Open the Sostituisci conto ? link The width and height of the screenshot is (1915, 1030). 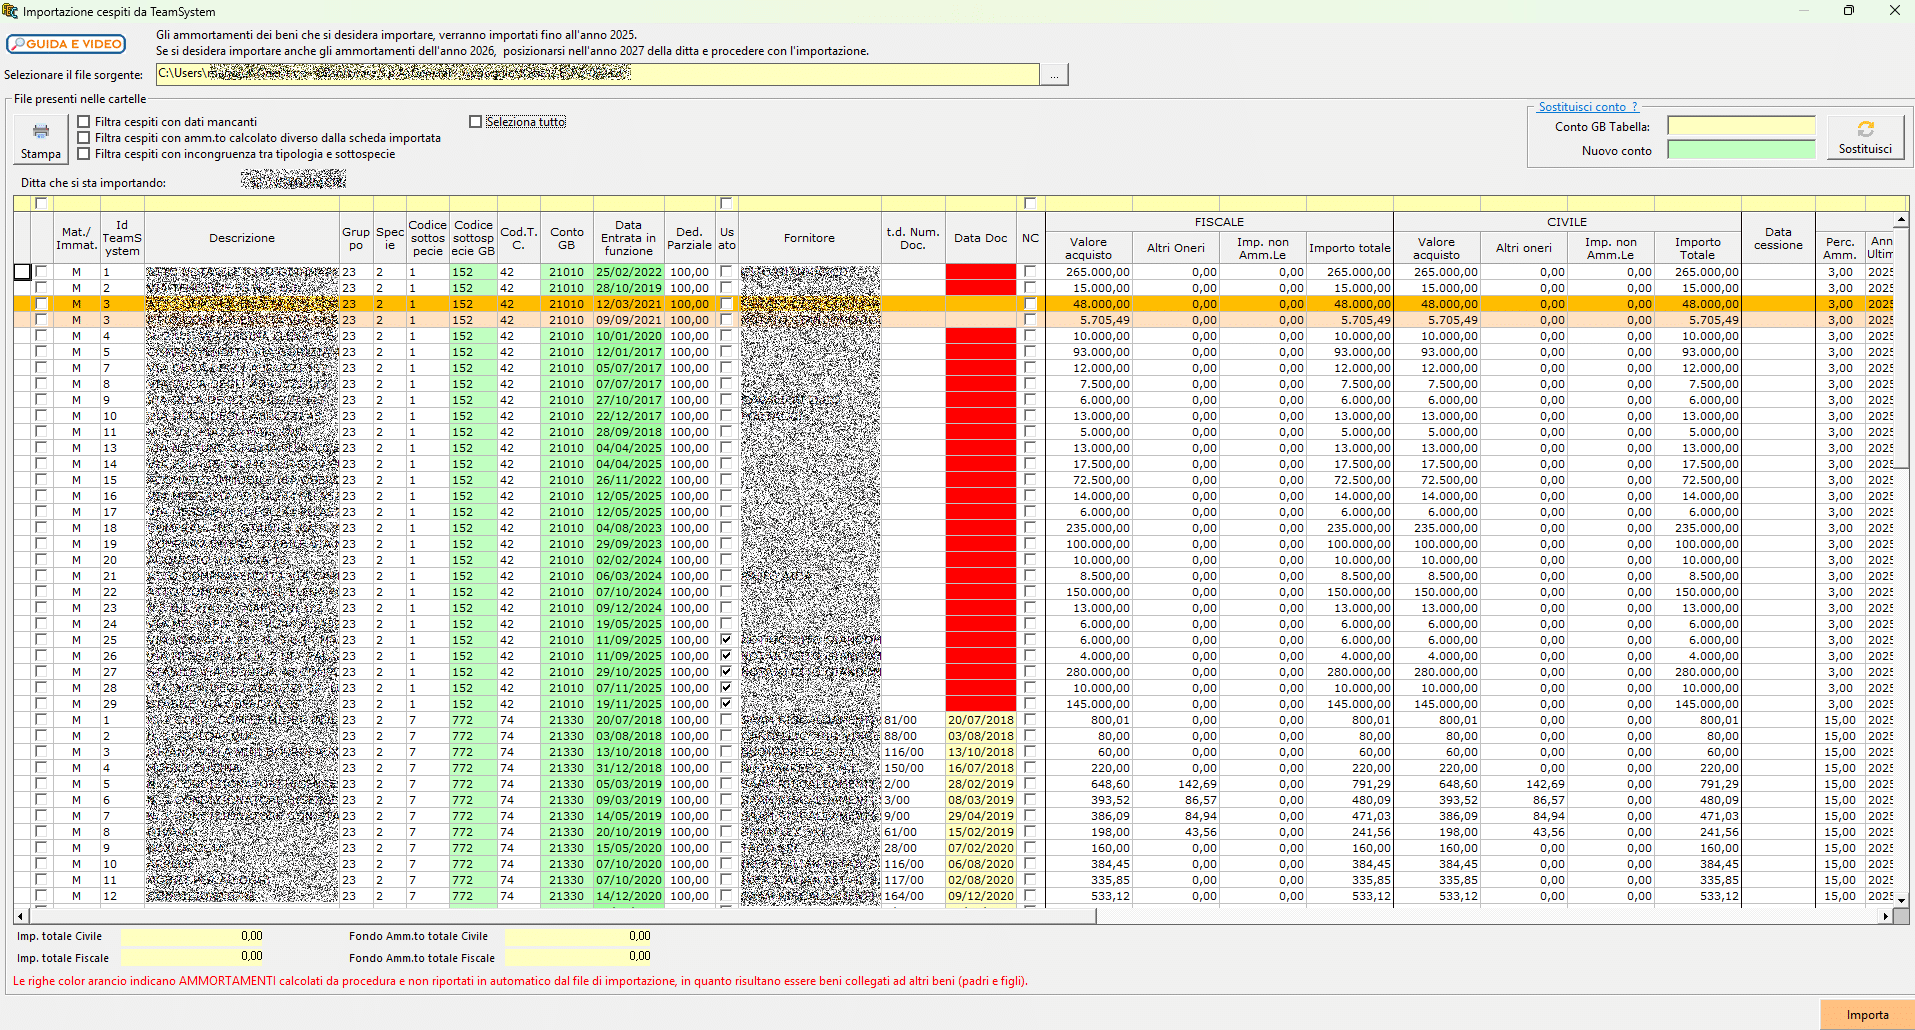tap(1588, 107)
